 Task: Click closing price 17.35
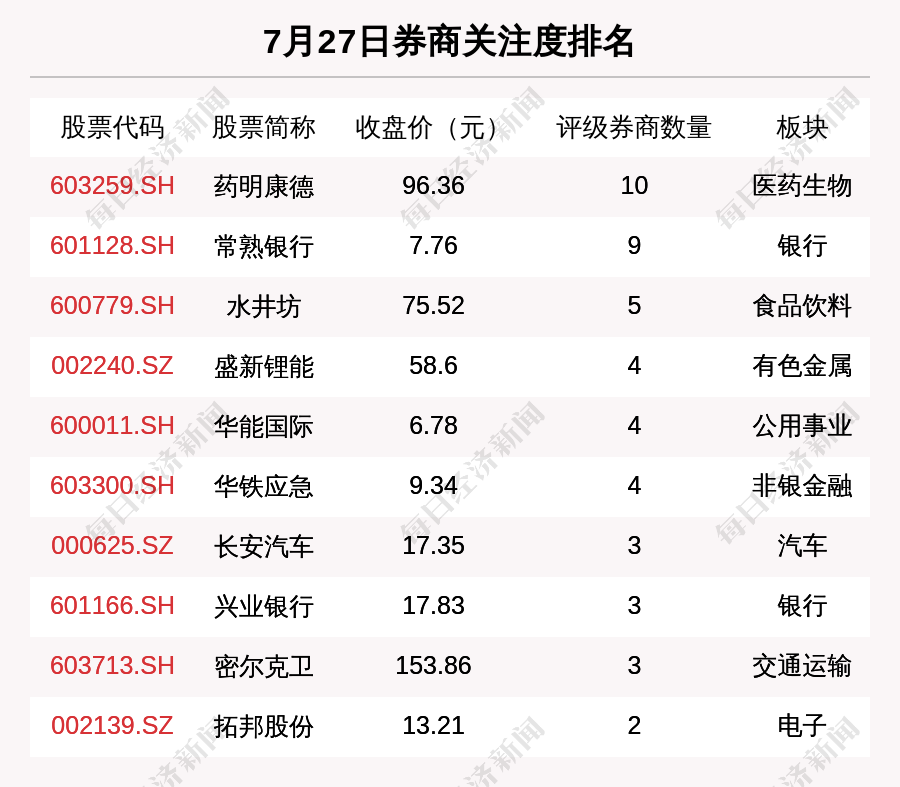[x=433, y=545]
